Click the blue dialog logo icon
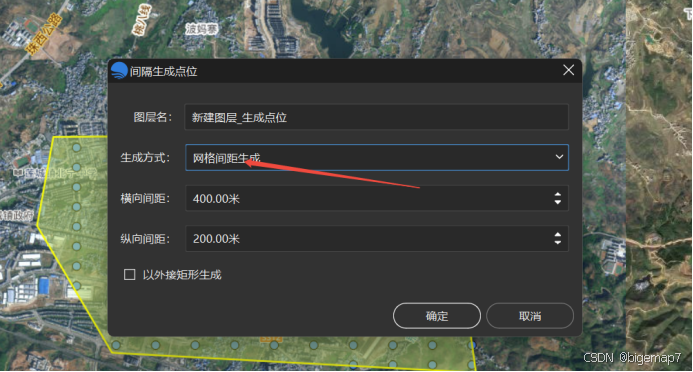 point(119,71)
